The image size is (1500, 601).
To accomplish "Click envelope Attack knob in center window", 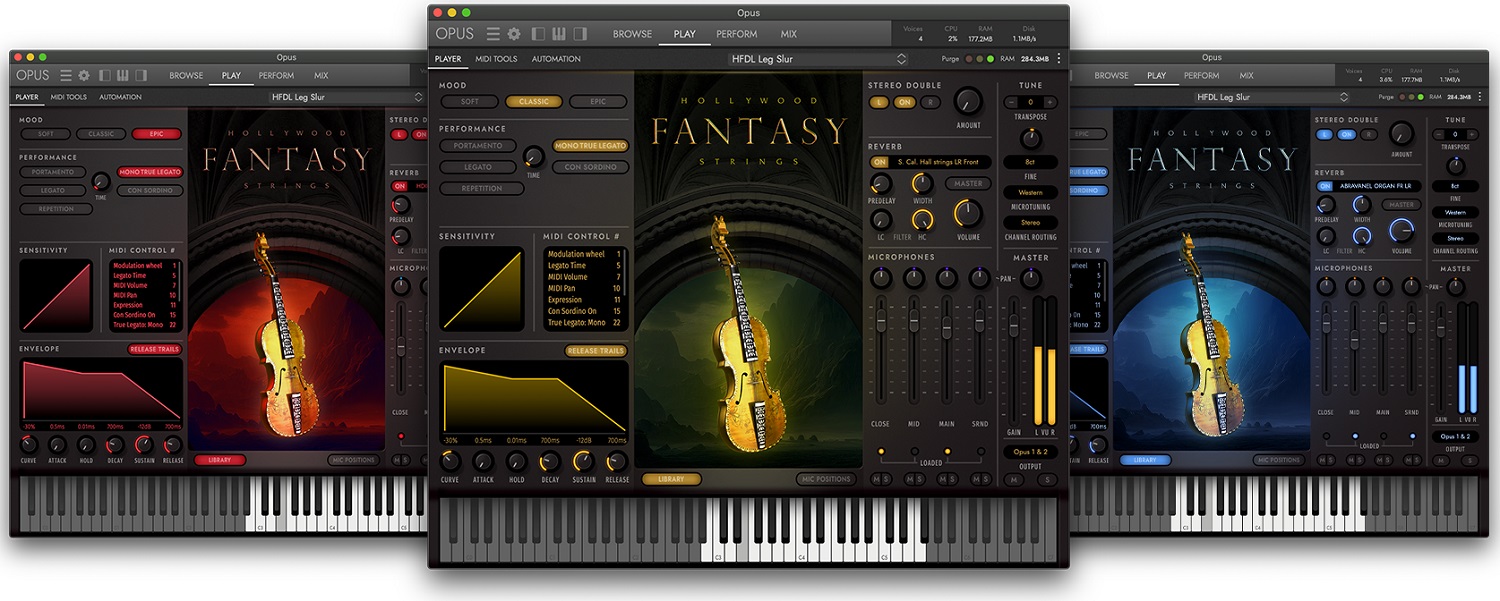I will coord(483,461).
